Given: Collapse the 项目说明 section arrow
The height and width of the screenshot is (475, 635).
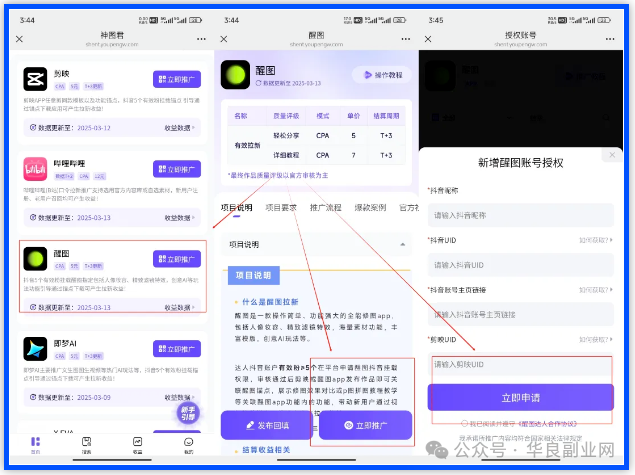Looking at the screenshot, I should [403, 244].
